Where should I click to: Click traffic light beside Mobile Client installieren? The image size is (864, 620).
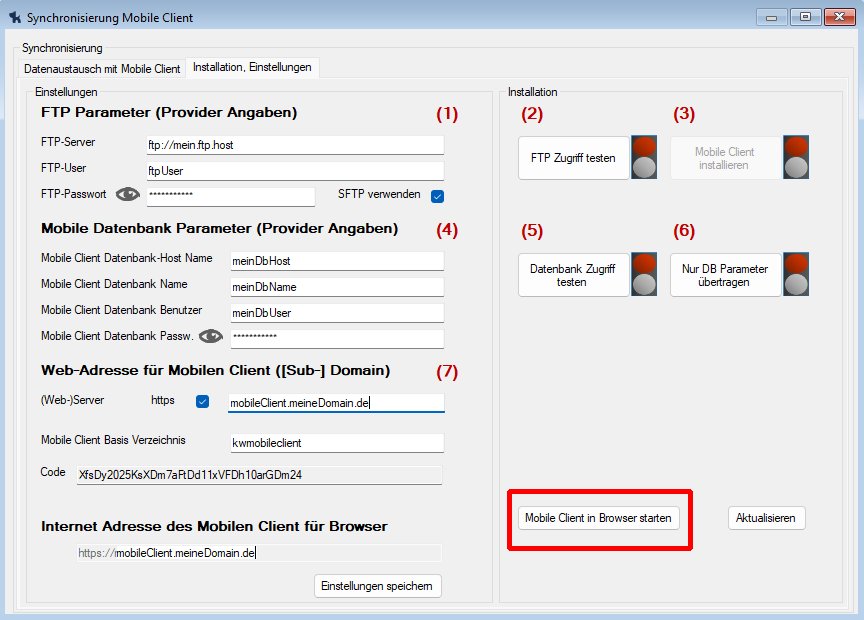(795, 157)
